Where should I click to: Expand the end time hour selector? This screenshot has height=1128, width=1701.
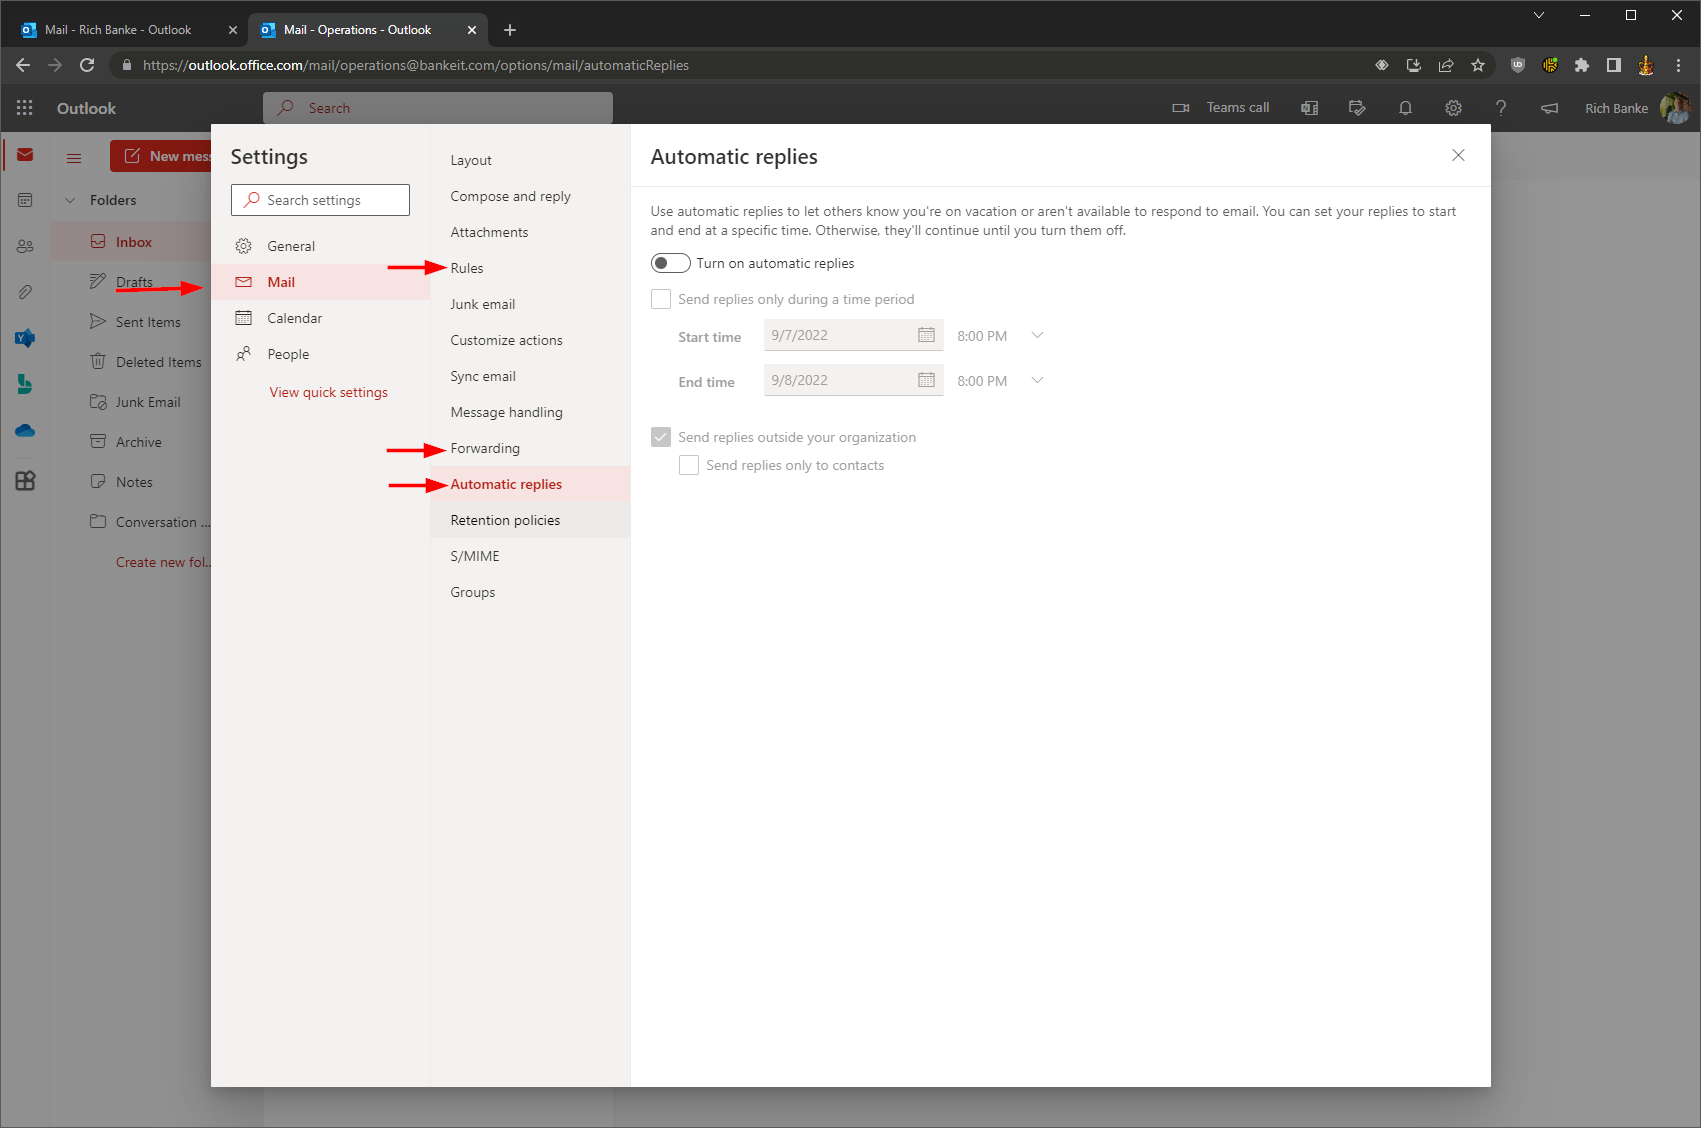(x=1037, y=380)
